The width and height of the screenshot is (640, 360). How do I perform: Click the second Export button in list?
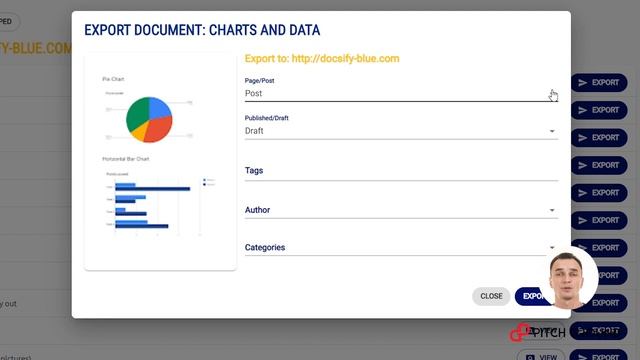599,110
